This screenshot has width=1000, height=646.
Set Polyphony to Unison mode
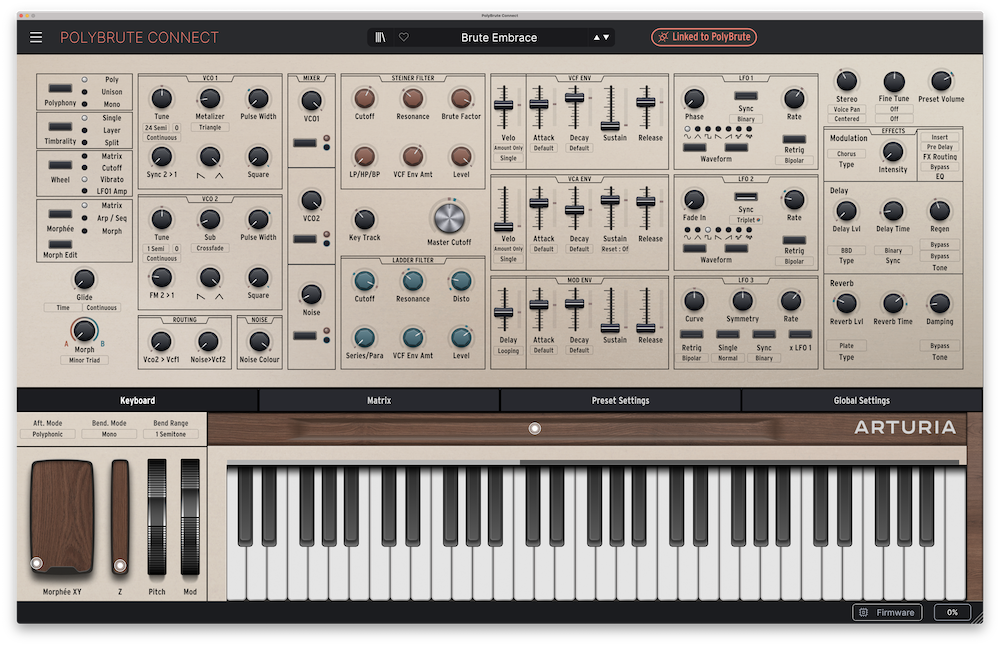[84, 92]
